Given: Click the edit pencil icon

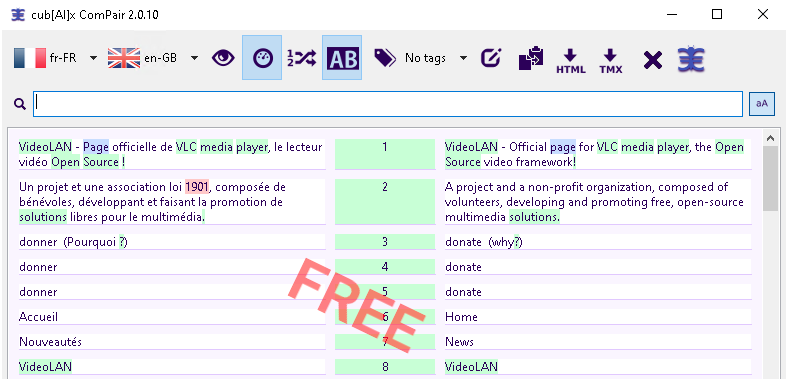Looking at the screenshot, I should coord(490,58).
